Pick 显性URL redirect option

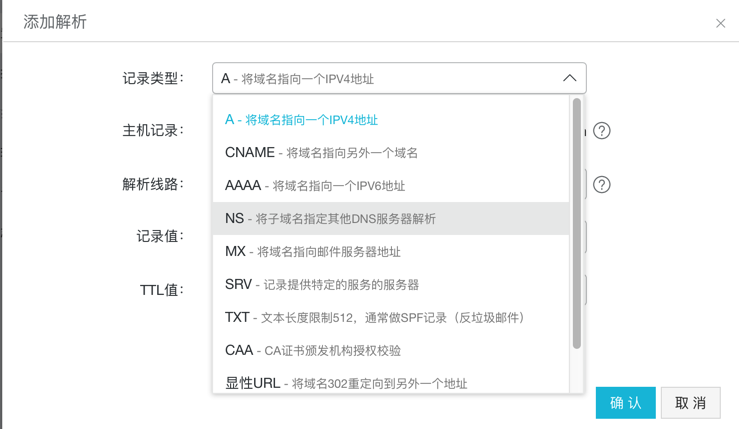(x=345, y=383)
